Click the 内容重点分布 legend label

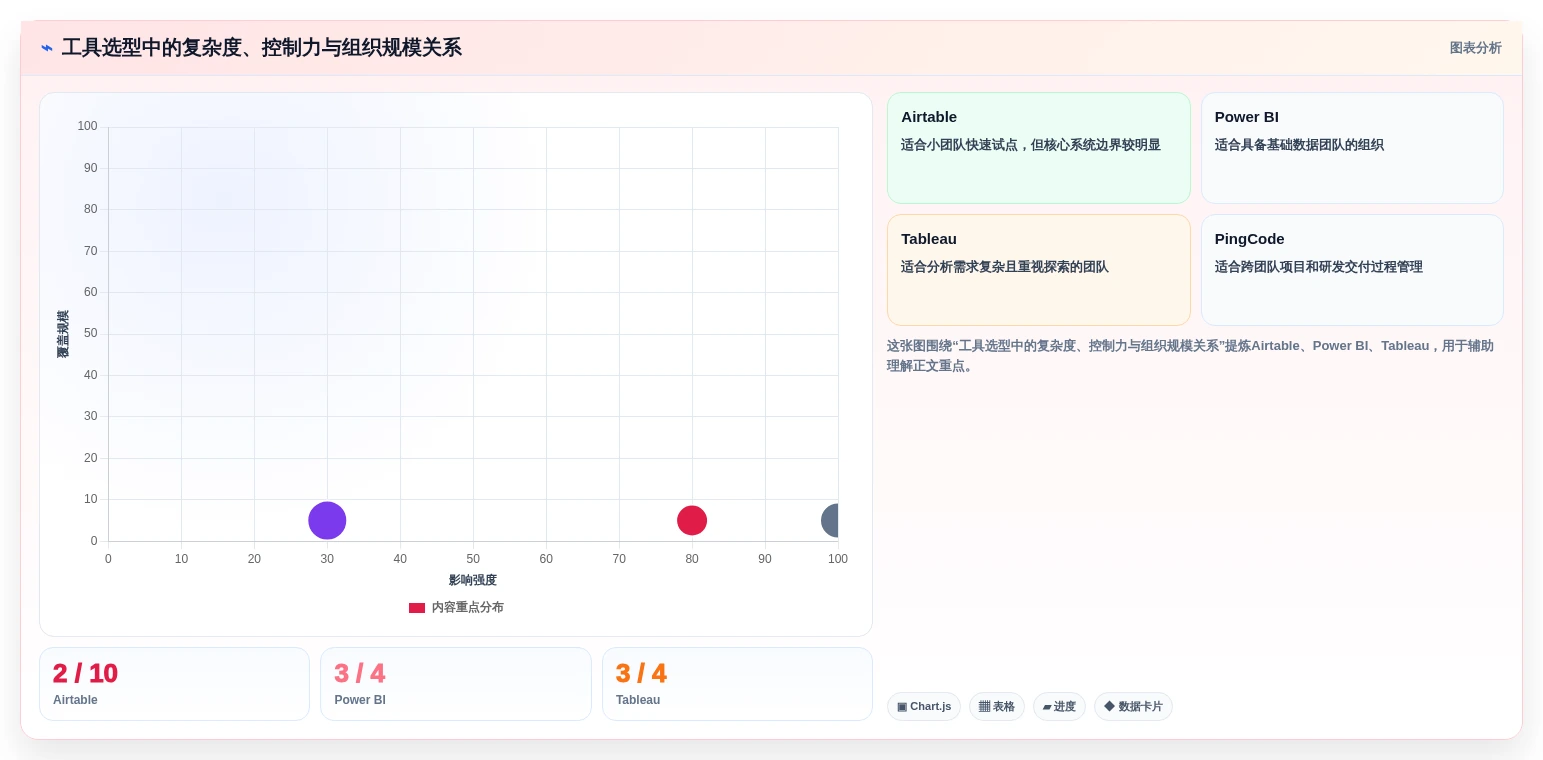[x=468, y=608]
